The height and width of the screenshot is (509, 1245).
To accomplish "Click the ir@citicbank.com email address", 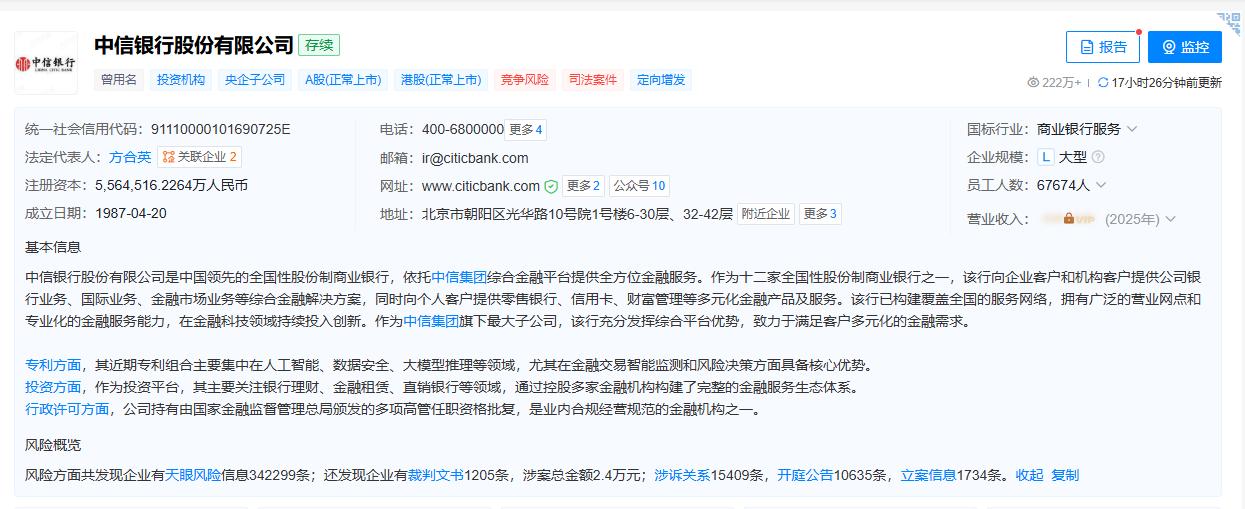I will (x=475, y=158).
